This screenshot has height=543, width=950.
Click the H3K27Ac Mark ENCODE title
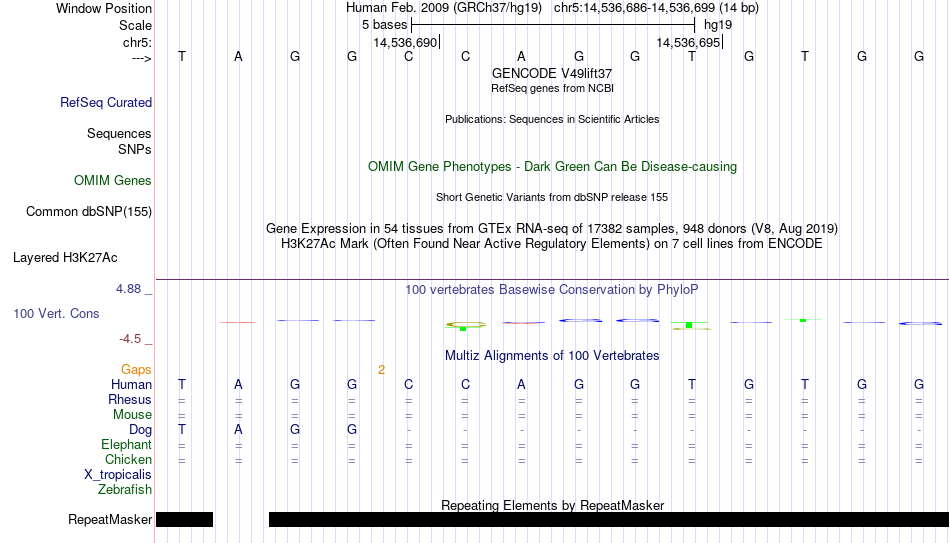click(x=552, y=244)
